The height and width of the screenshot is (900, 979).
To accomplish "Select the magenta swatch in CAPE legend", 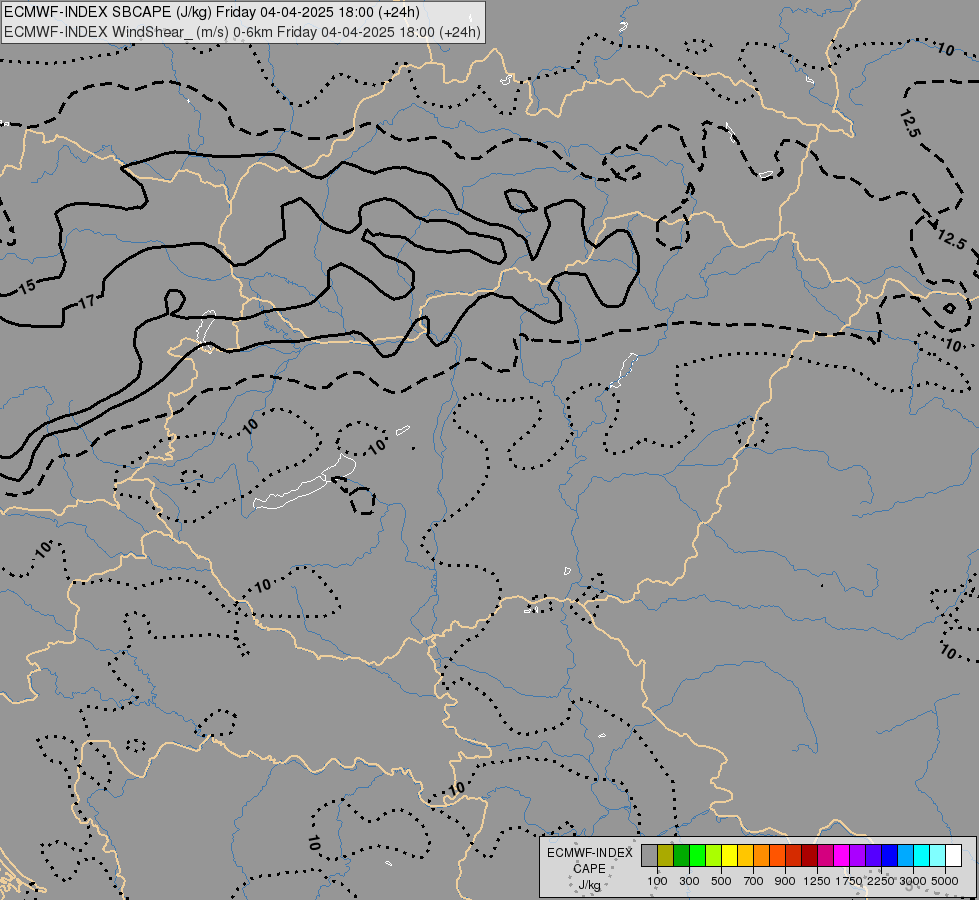I will click(841, 855).
